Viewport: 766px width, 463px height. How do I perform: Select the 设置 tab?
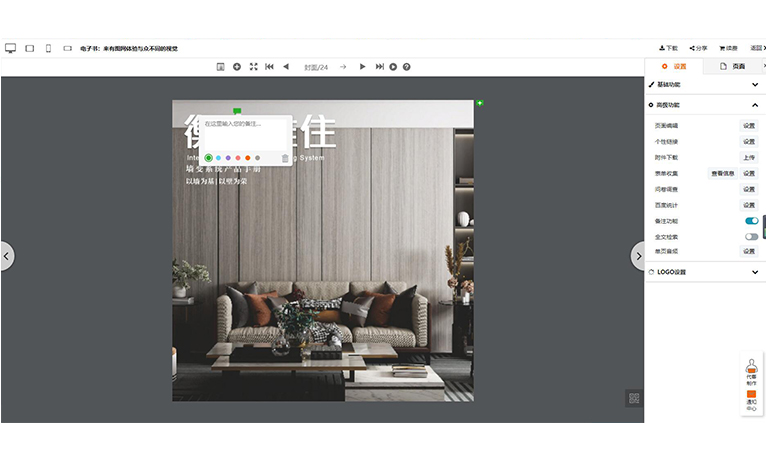[675, 66]
